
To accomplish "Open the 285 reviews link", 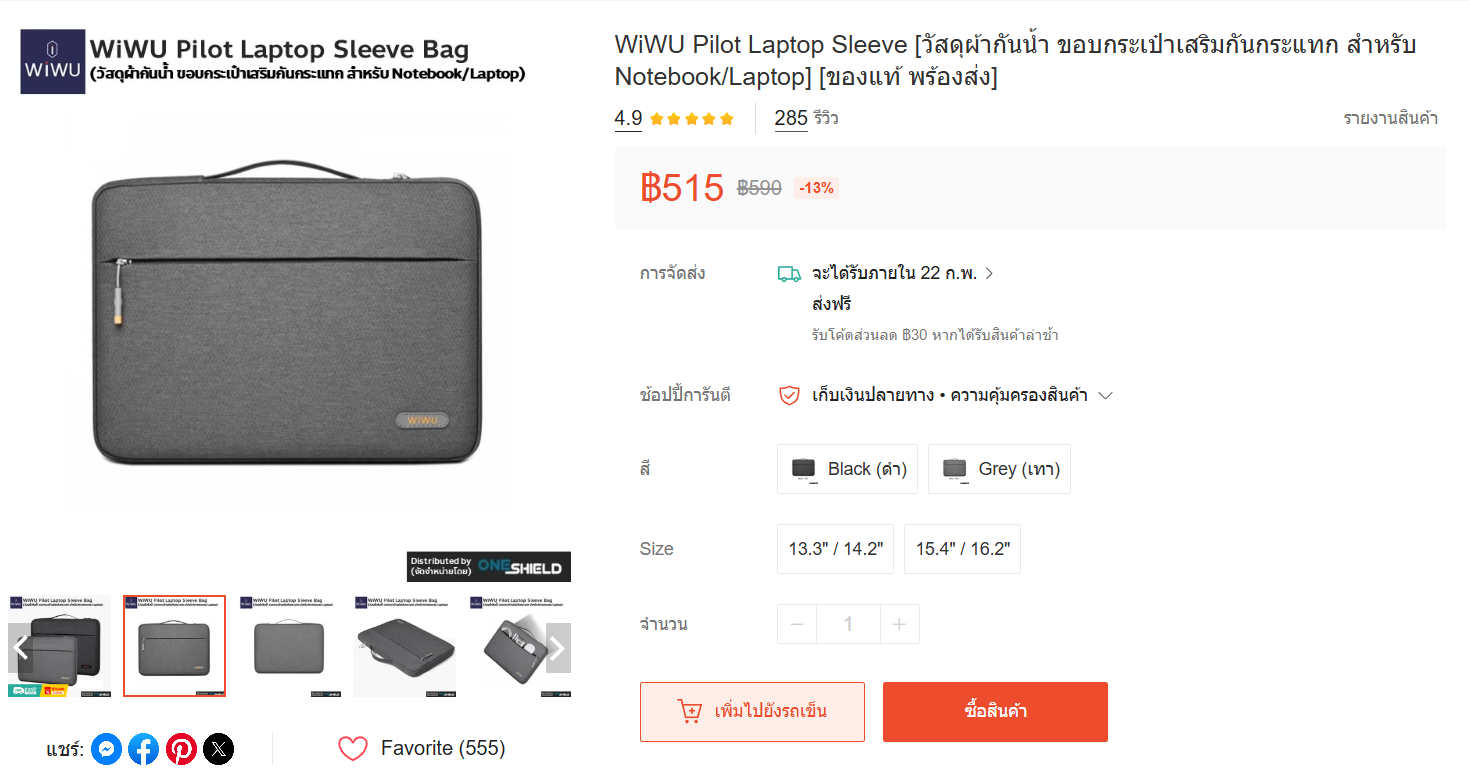I will point(806,119).
